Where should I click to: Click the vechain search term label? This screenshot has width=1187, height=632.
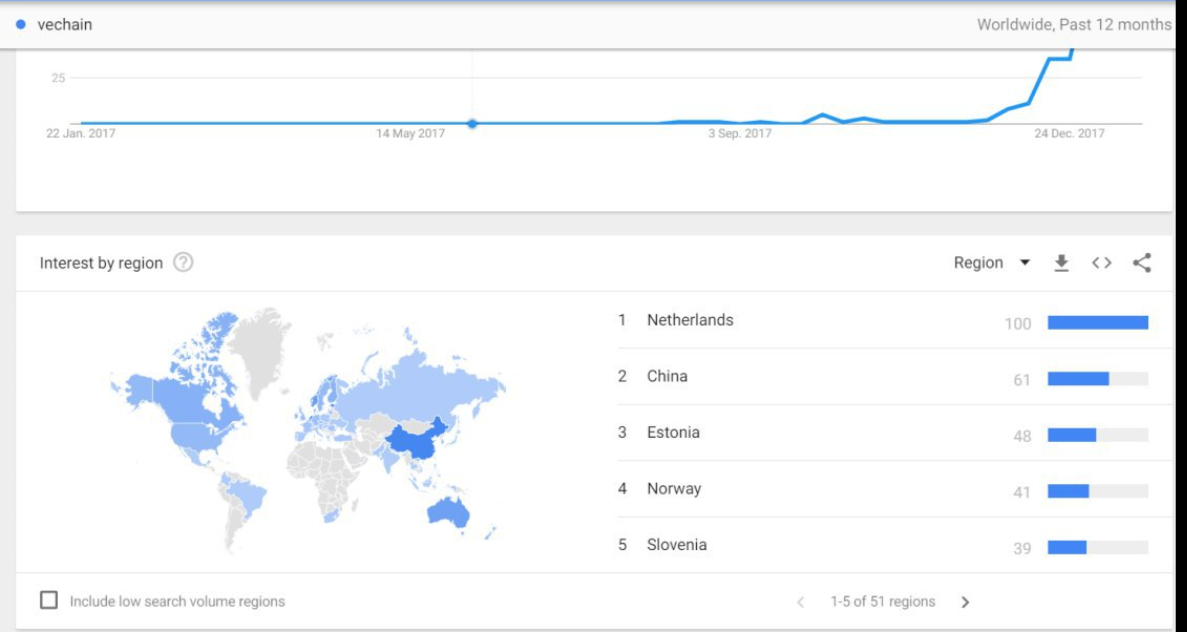(64, 24)
